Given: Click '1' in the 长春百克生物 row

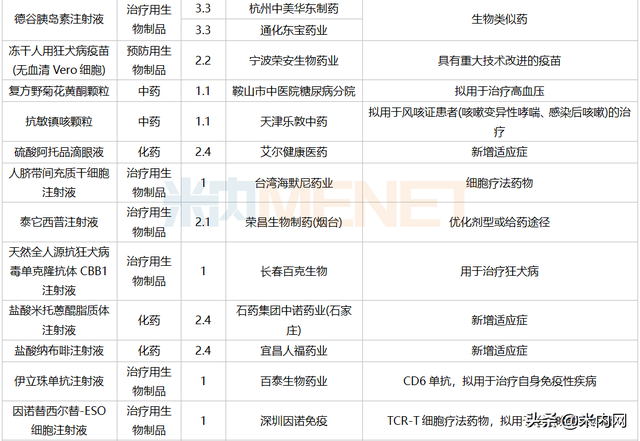Looking at the screenshot, I should 203,271.
